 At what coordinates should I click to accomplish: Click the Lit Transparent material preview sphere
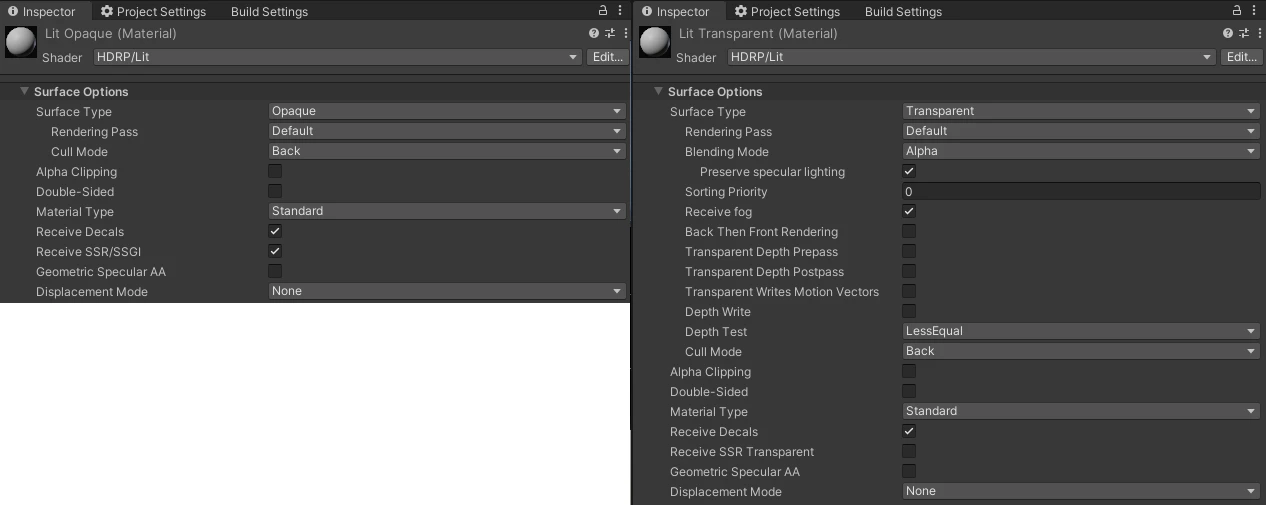(x=655, y=42)
